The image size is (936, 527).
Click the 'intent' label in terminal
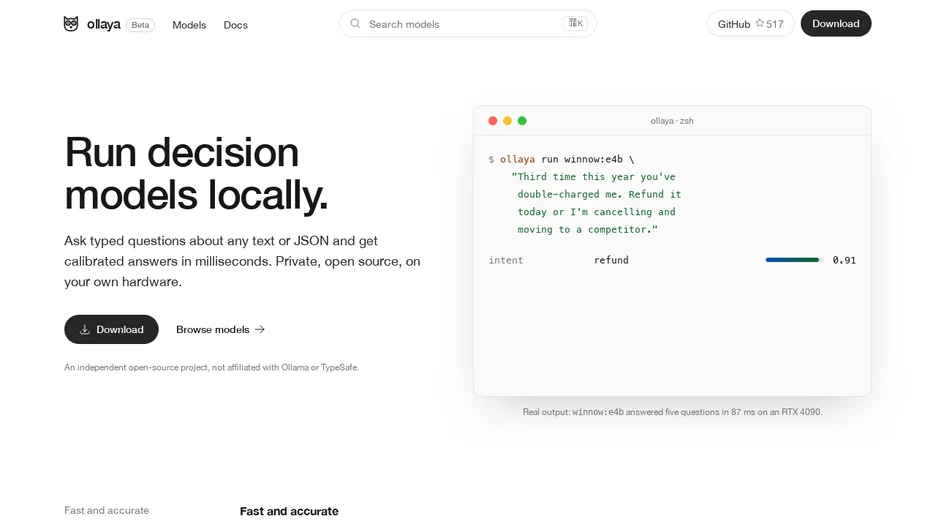pos(506,260)
